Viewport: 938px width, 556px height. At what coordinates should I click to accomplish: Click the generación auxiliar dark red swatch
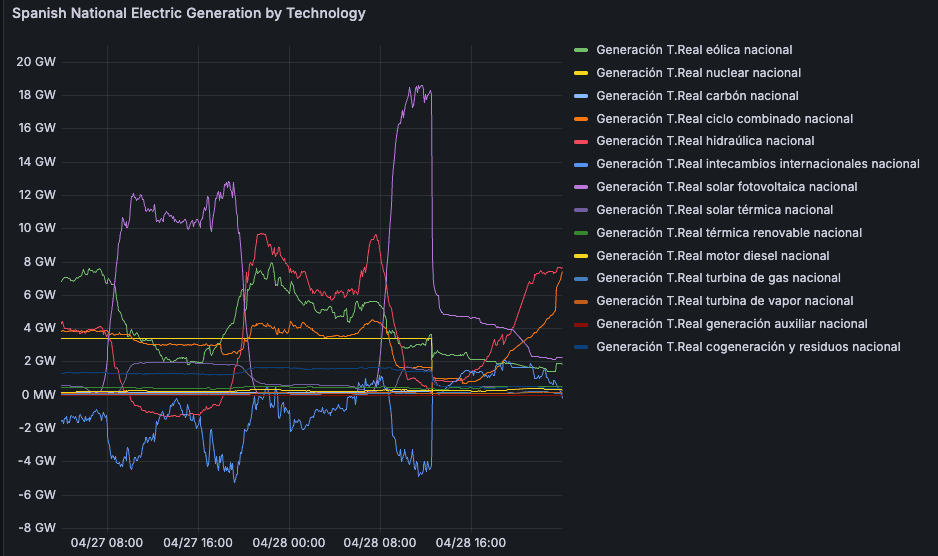(580, 324)
